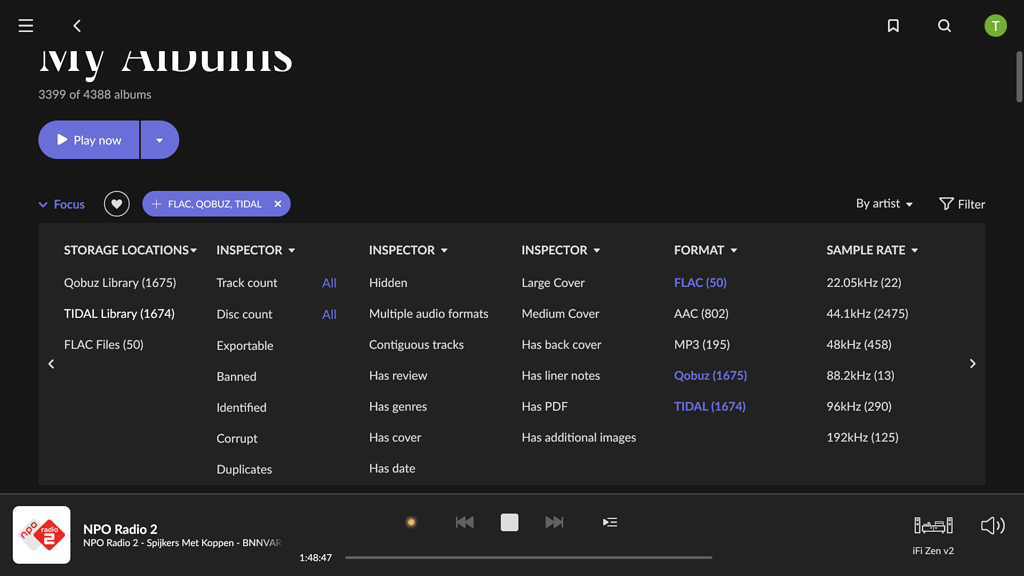
Task: Open the volume control speaker icon
Action: point(991,524)
